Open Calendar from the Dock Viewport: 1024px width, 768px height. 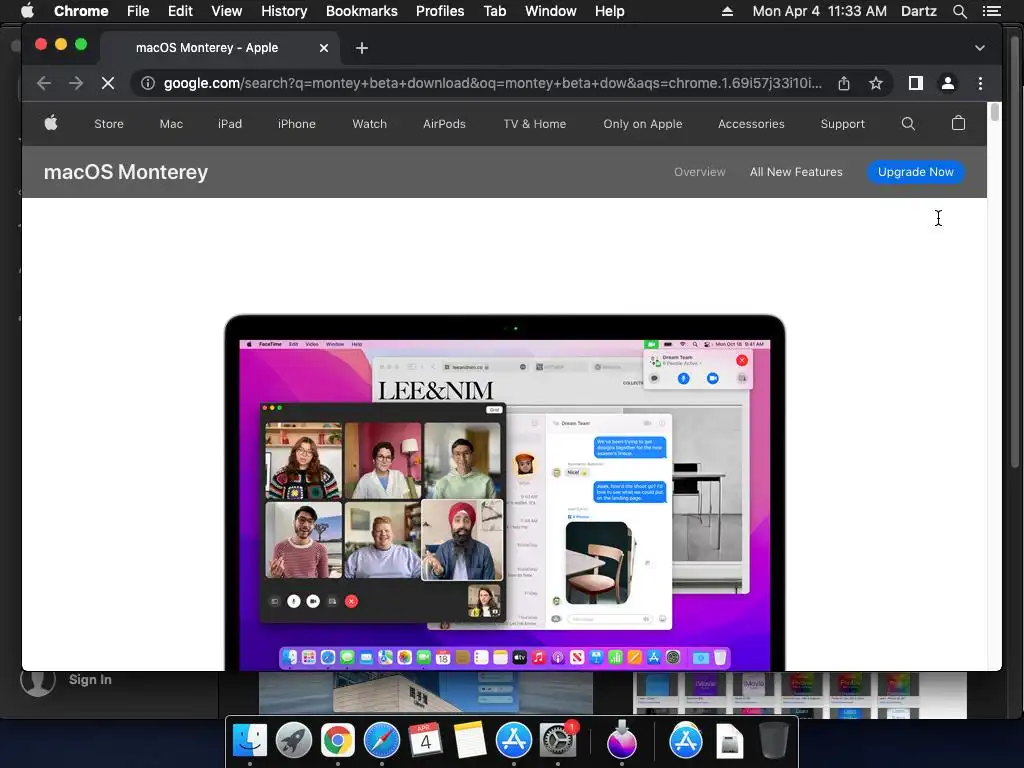(x=425, y=740)
